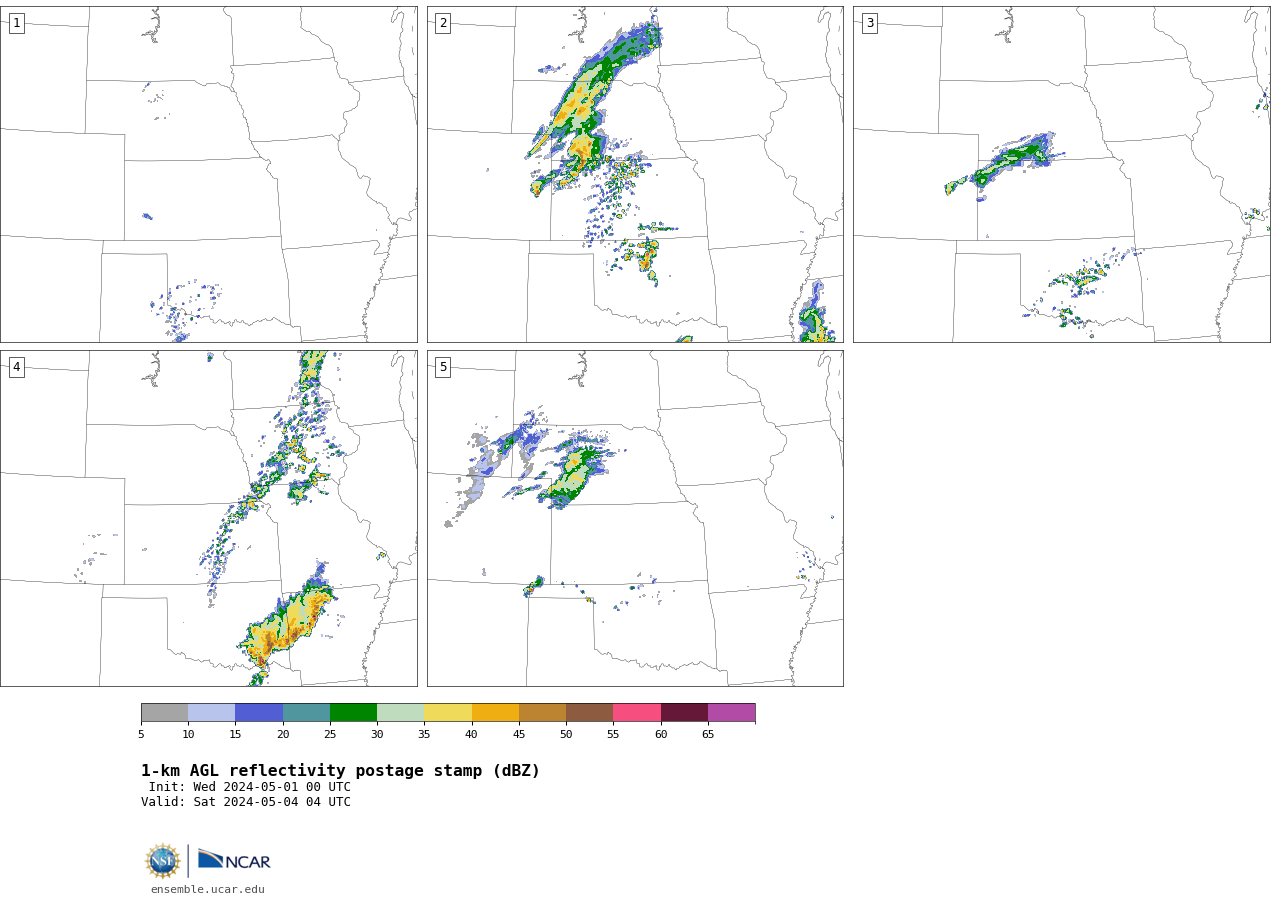Click the member number label '2'
This screenshot has width=1280, height=901.
coord(443,23)
